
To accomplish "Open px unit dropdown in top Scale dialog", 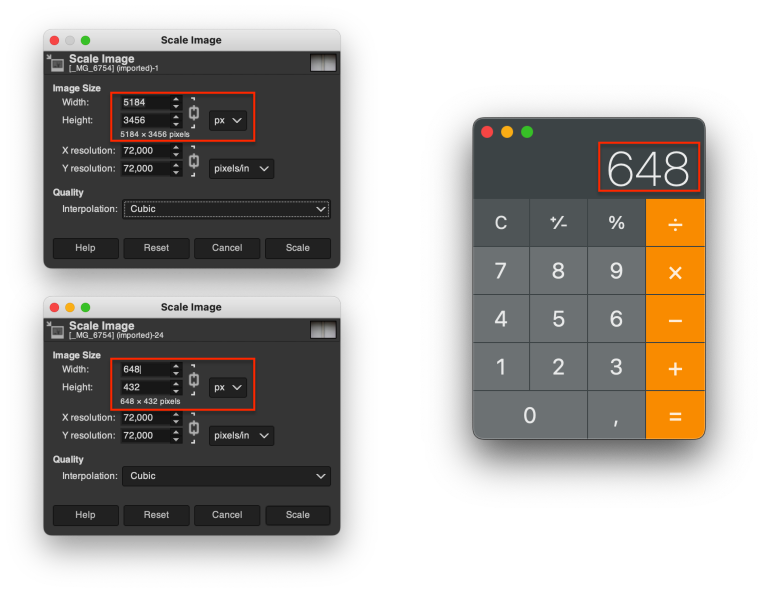I will pyautogui.click(x=228, y=120).
